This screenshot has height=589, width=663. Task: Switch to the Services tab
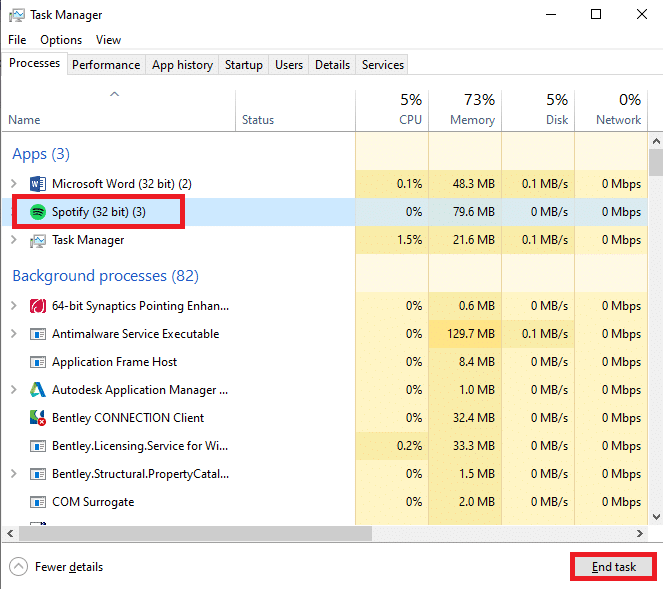click(383, 65)
